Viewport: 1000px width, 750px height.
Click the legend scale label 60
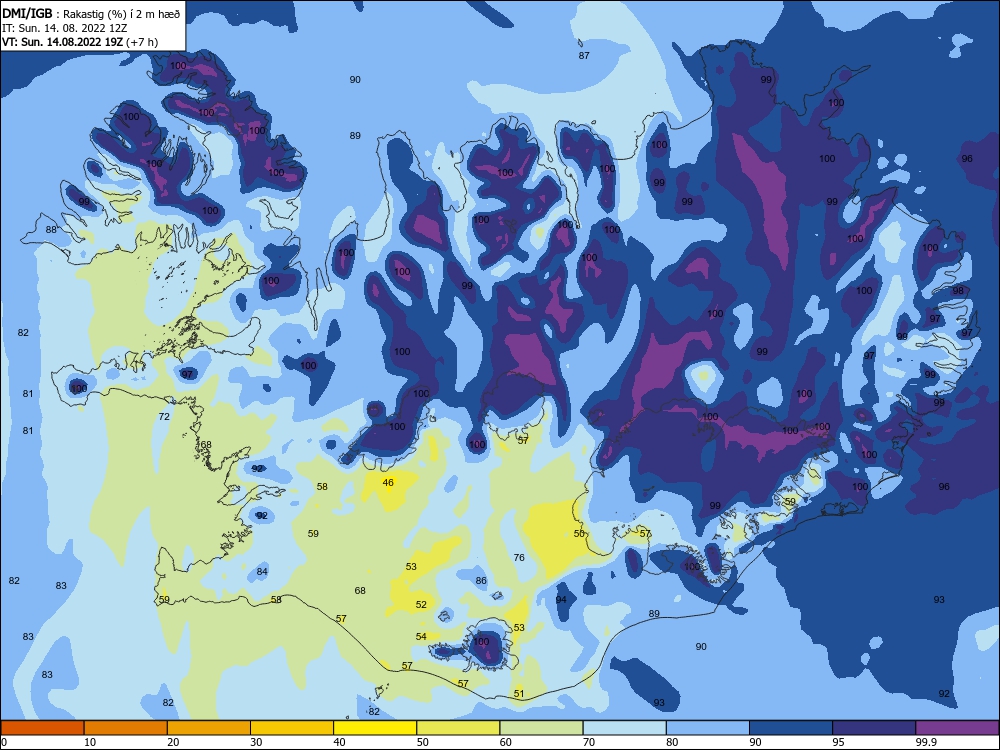[x=506, y=742]
